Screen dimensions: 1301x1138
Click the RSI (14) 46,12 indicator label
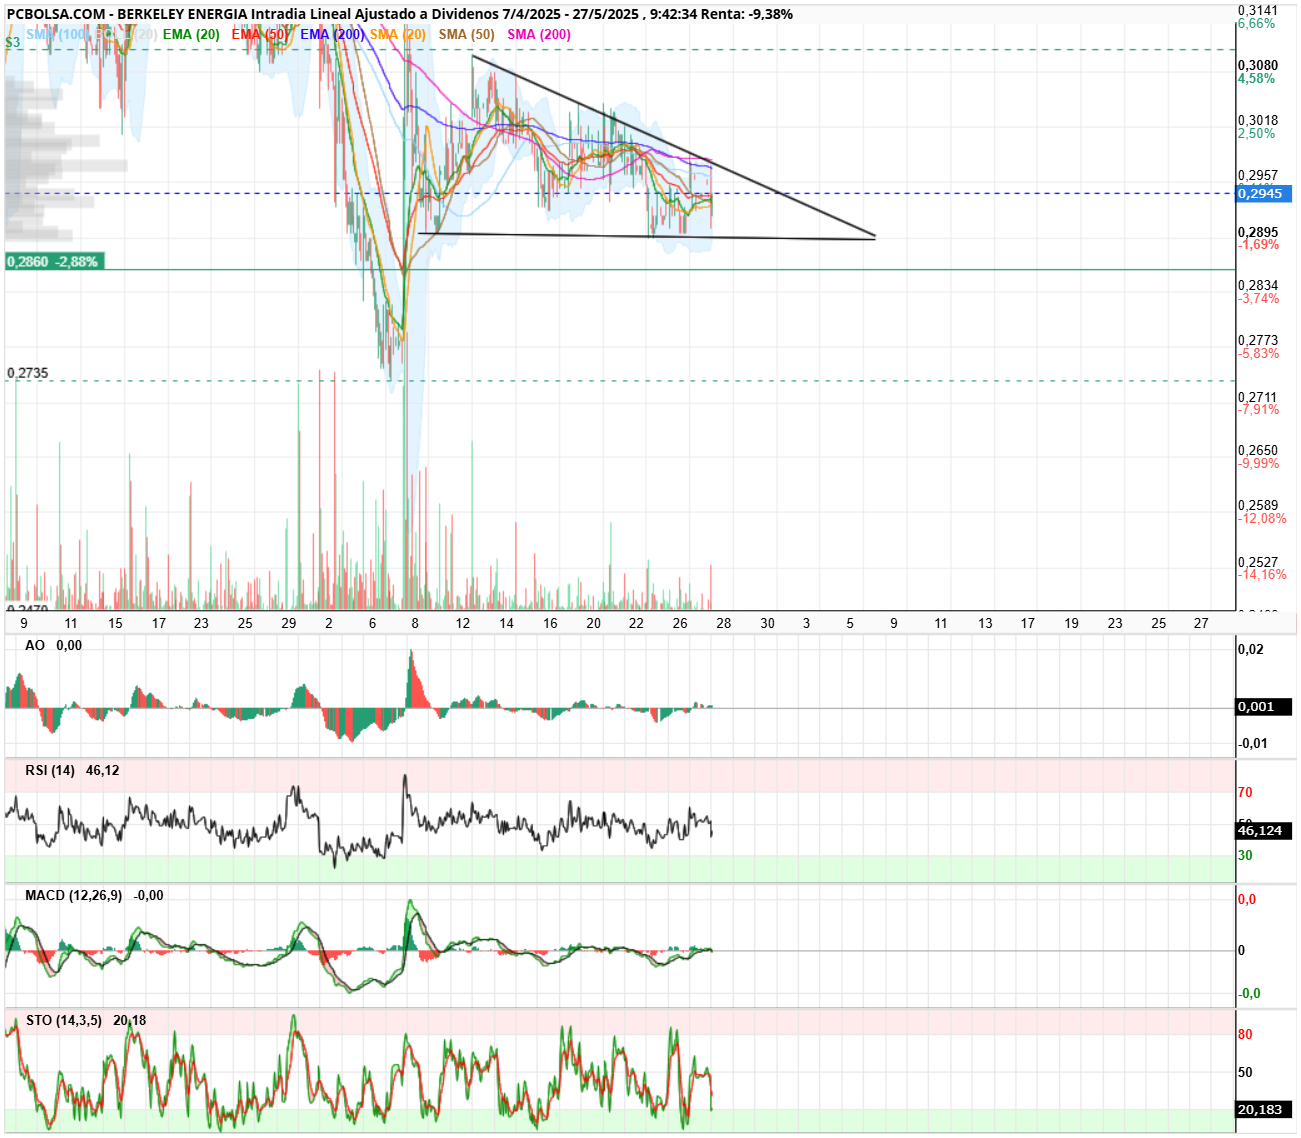72,770
